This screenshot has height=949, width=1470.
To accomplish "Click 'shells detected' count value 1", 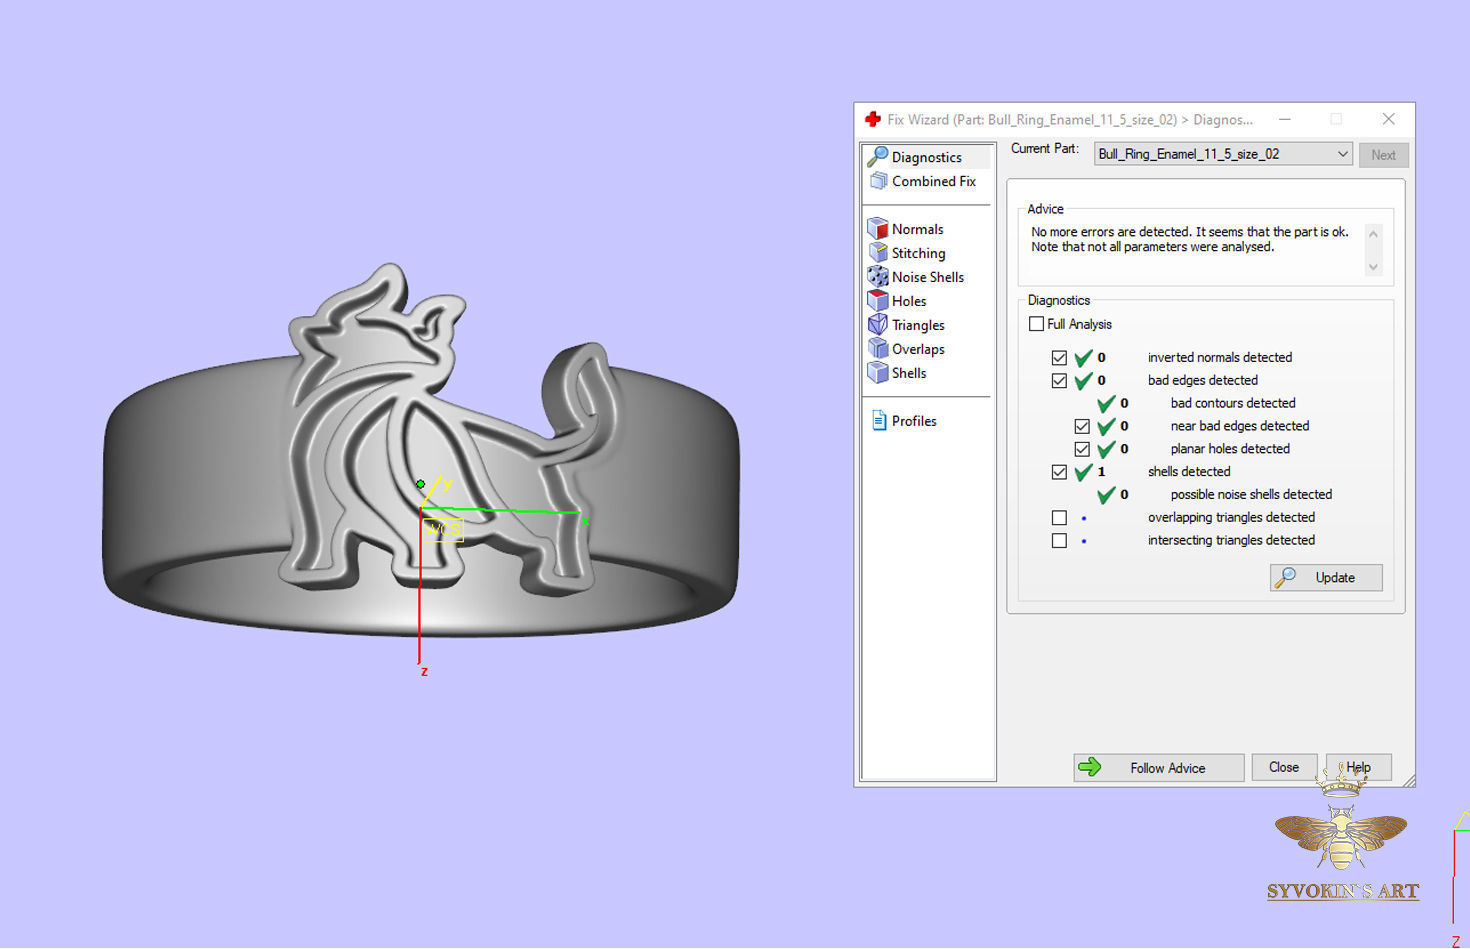I will 1101,472.
